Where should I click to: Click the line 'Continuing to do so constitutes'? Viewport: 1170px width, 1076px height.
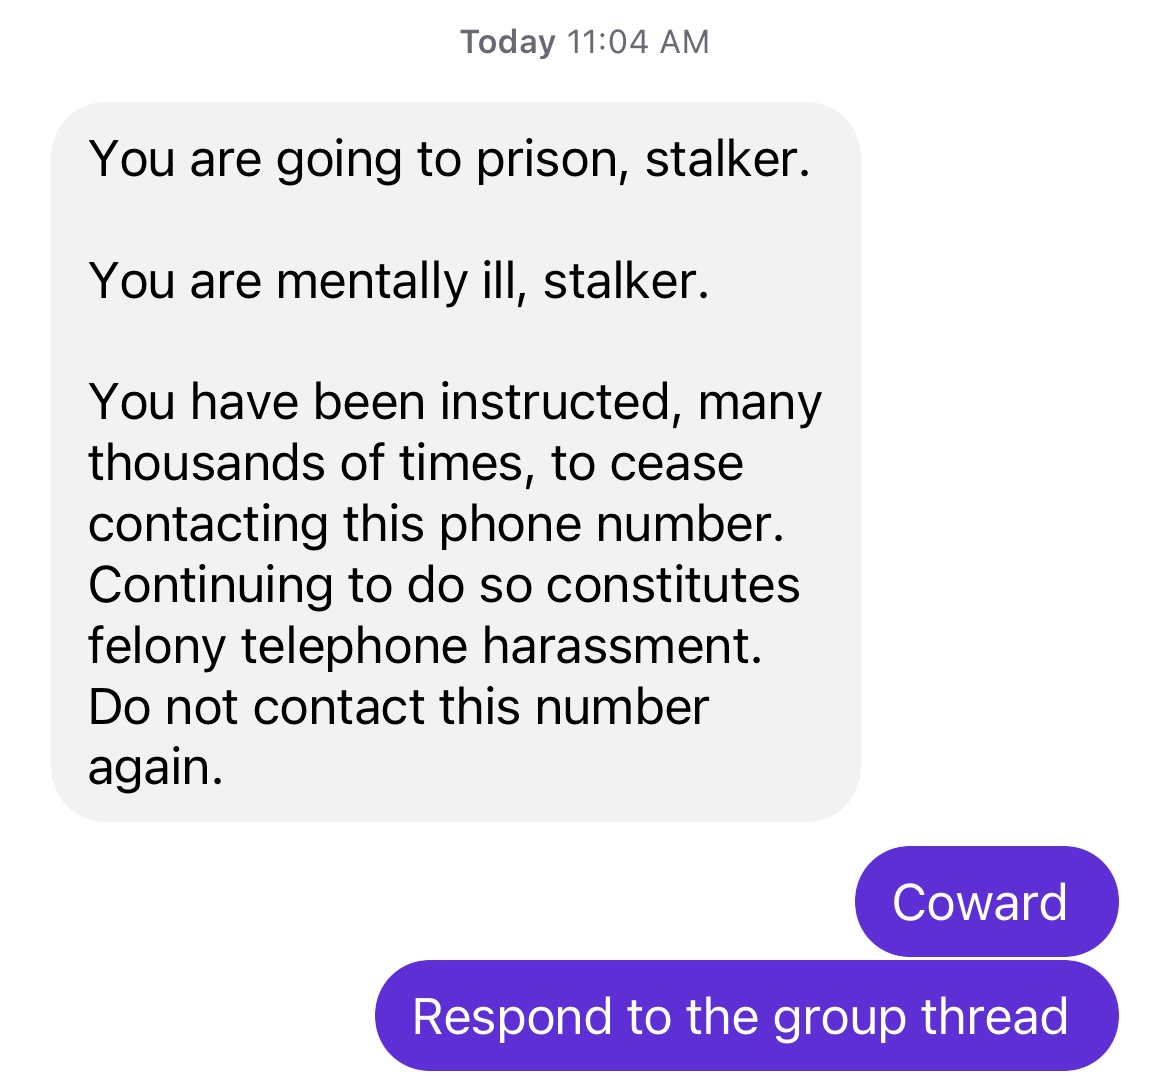tap(444, 585)
